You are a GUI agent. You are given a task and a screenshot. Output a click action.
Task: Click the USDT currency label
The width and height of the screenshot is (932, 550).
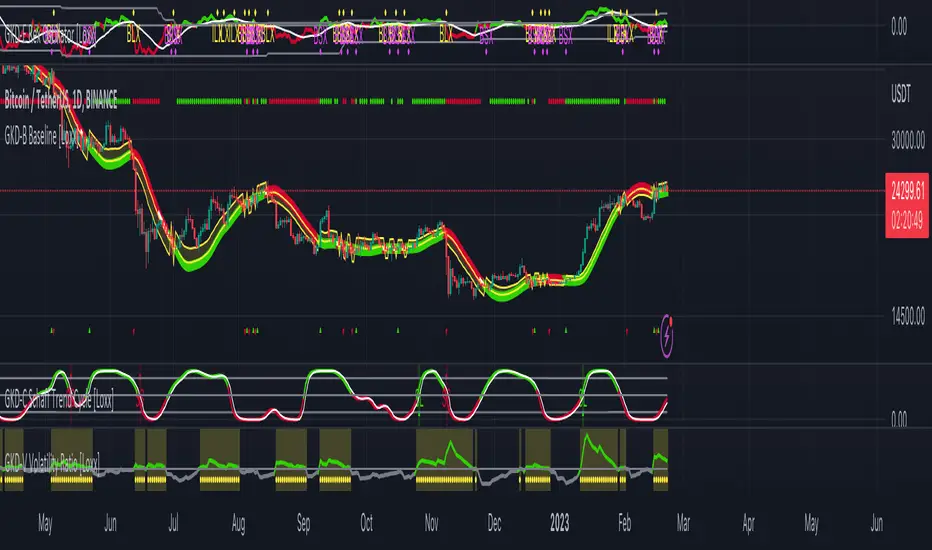coord(900,94)
